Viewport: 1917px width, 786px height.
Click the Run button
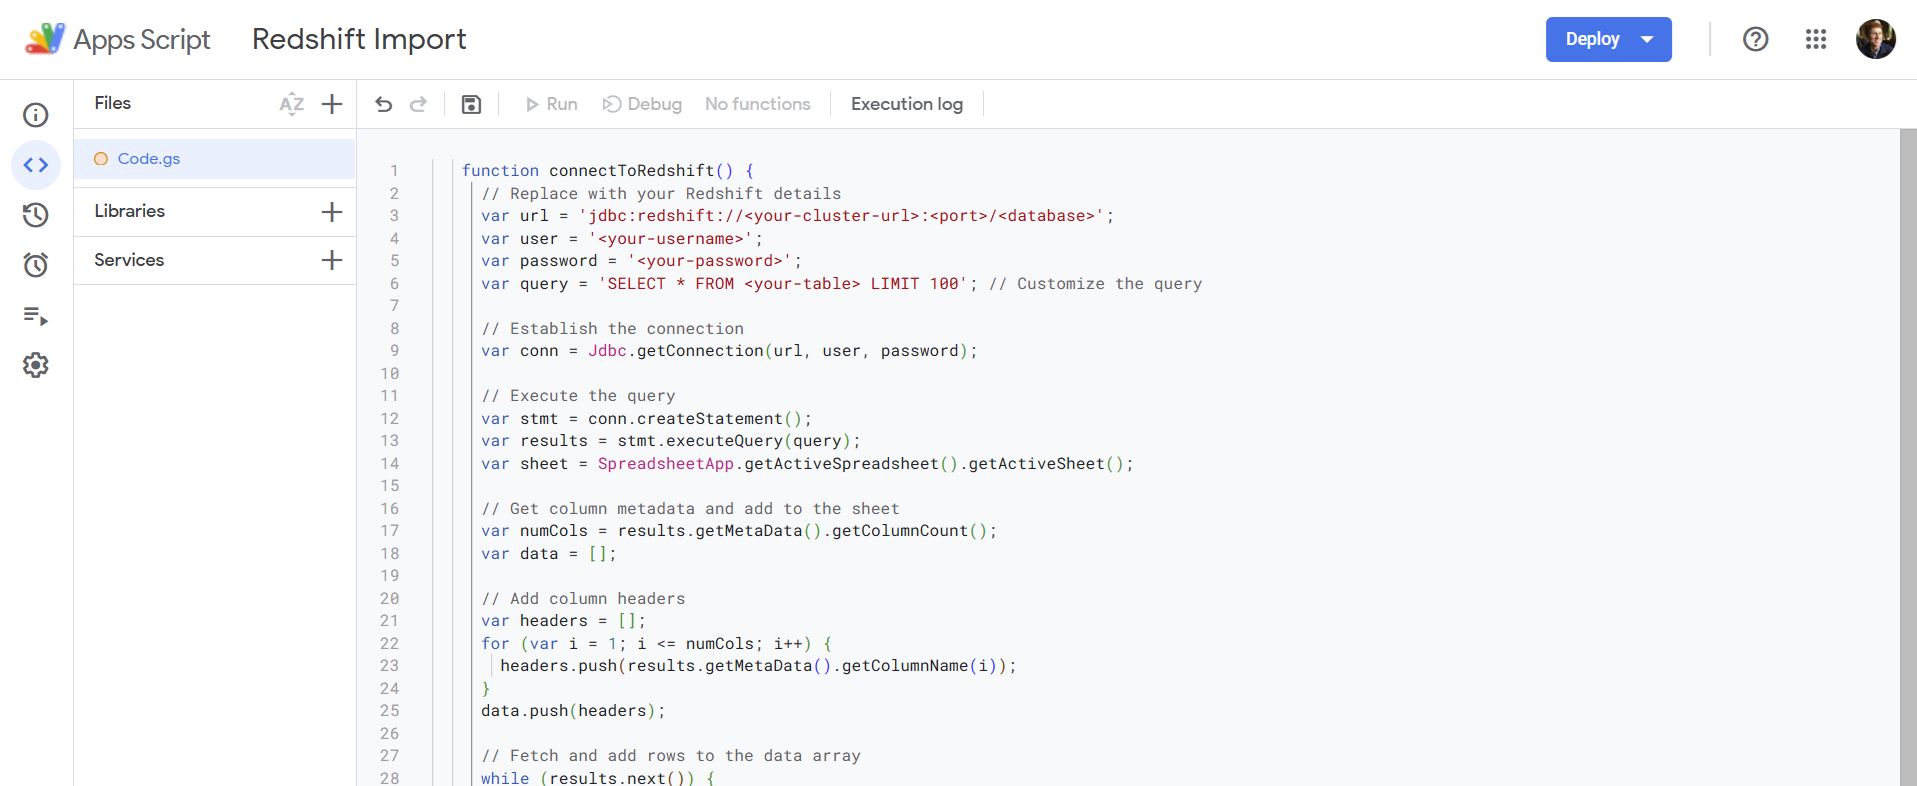click(551, 104)
